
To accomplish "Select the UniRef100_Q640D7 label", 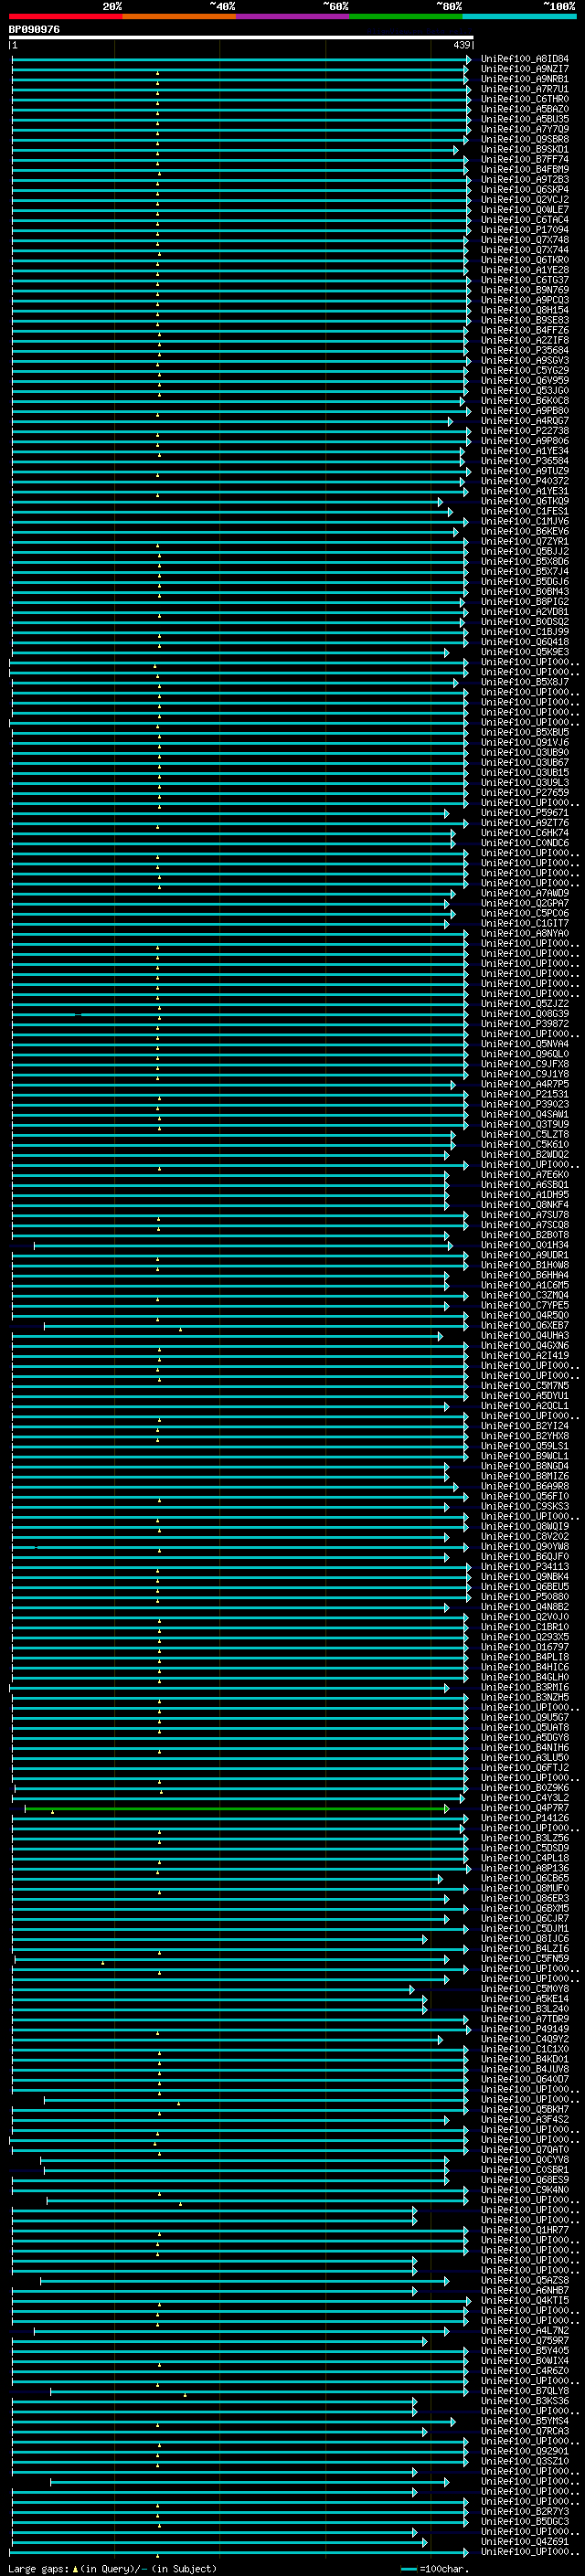I will pos(525,2080).
